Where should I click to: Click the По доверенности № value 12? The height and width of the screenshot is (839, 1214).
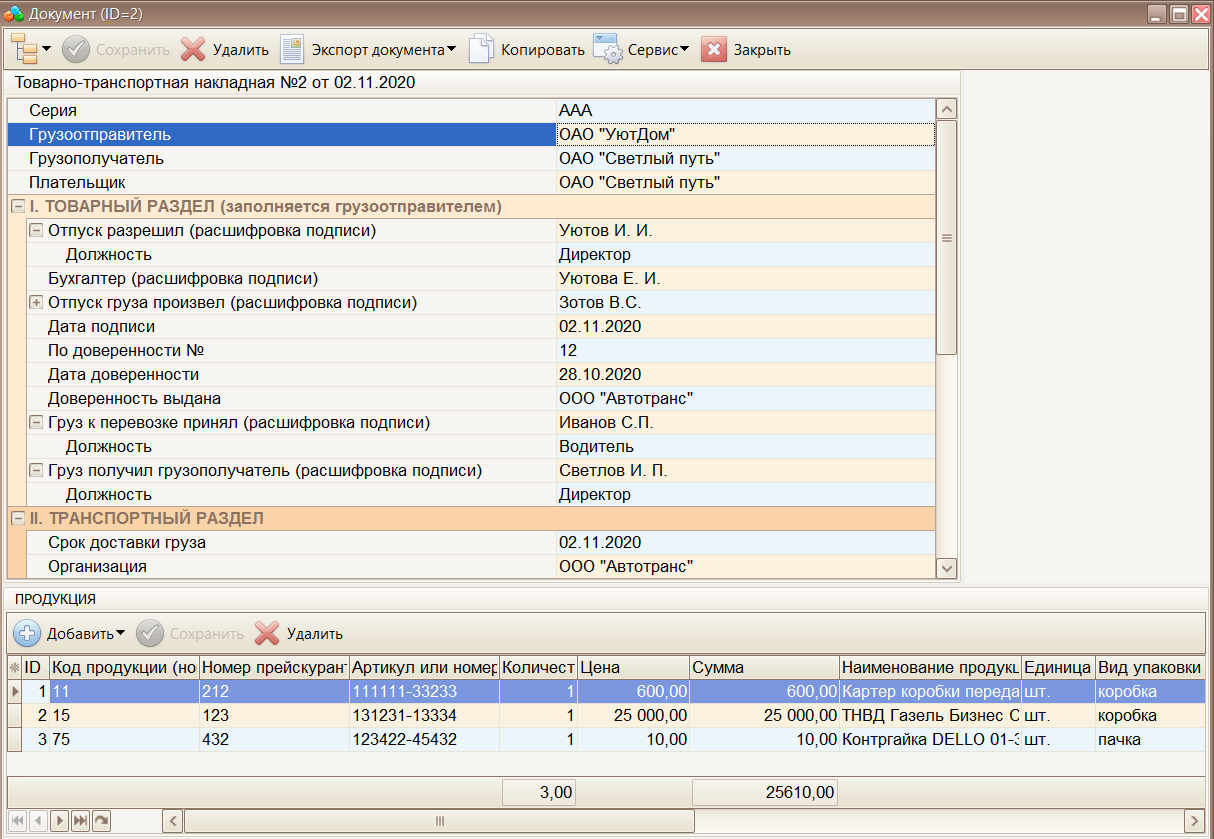pos(745,351)
